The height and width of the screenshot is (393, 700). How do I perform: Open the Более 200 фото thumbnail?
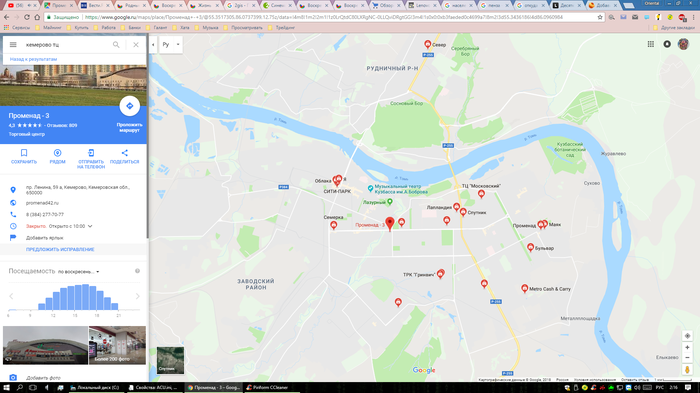117,345
